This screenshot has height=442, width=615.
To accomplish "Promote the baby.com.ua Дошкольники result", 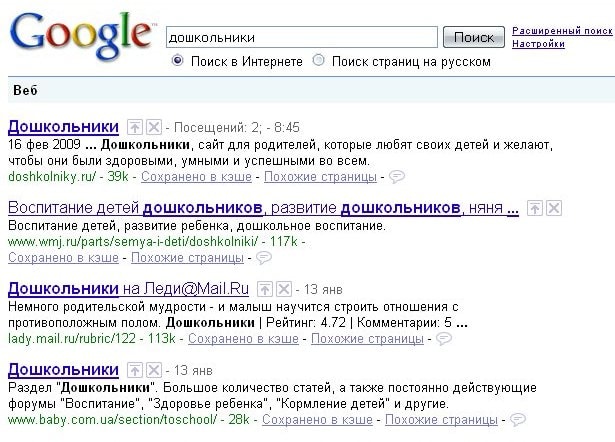I will [135, 370].
